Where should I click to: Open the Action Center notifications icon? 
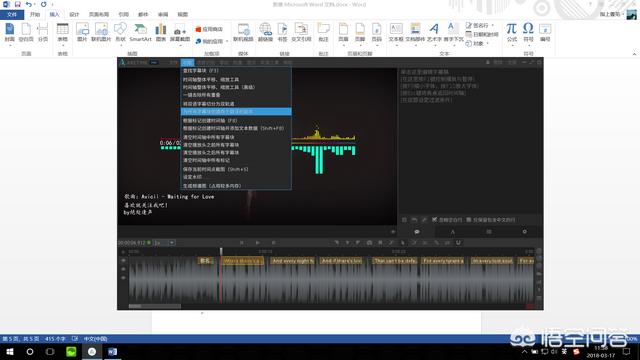point(627,351)
